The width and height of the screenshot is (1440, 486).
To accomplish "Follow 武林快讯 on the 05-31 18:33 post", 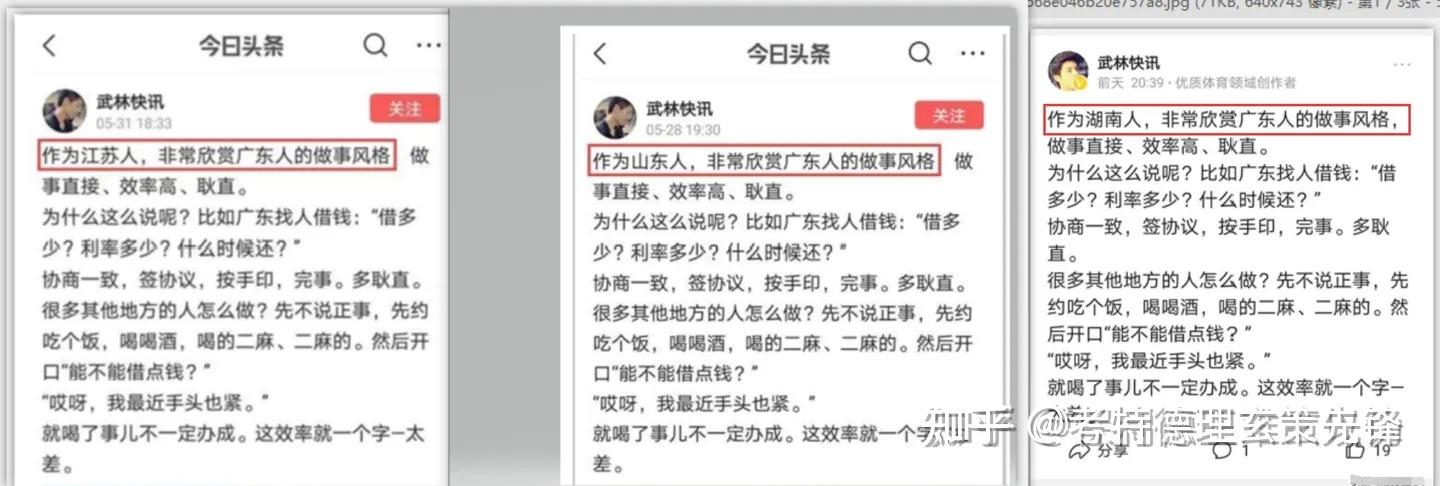I will (405, 109).
